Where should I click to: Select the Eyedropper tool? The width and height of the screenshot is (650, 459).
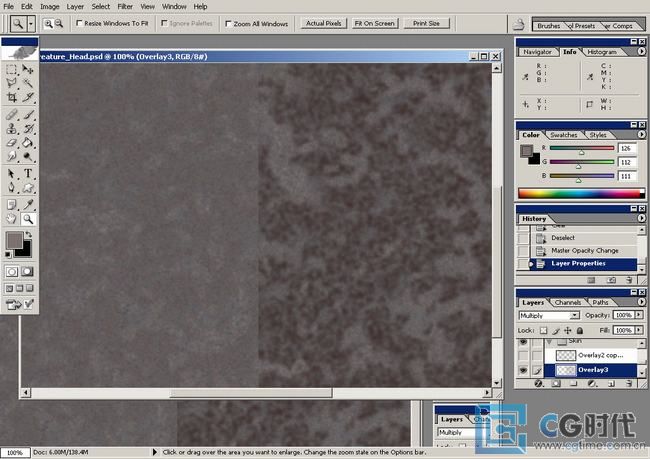pos(27,204)
